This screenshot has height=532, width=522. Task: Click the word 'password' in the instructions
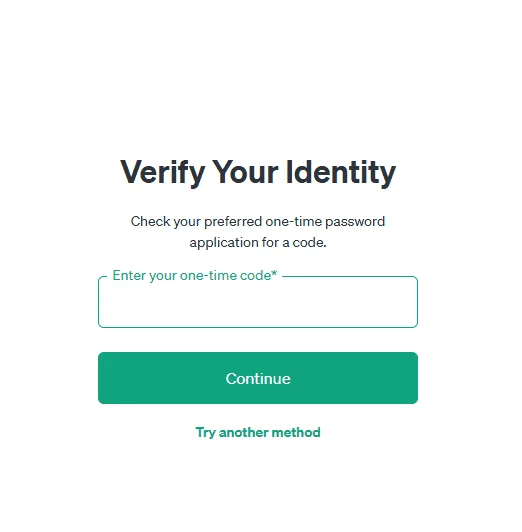355,223
